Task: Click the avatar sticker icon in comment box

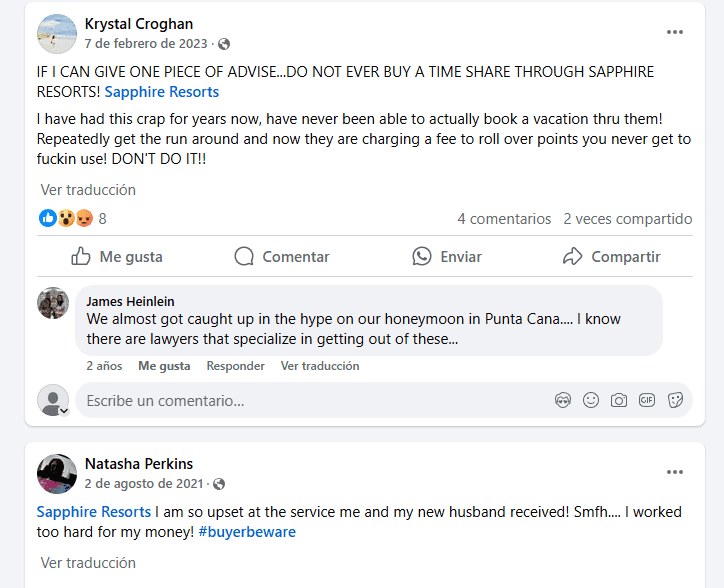Action: point(563,400)
